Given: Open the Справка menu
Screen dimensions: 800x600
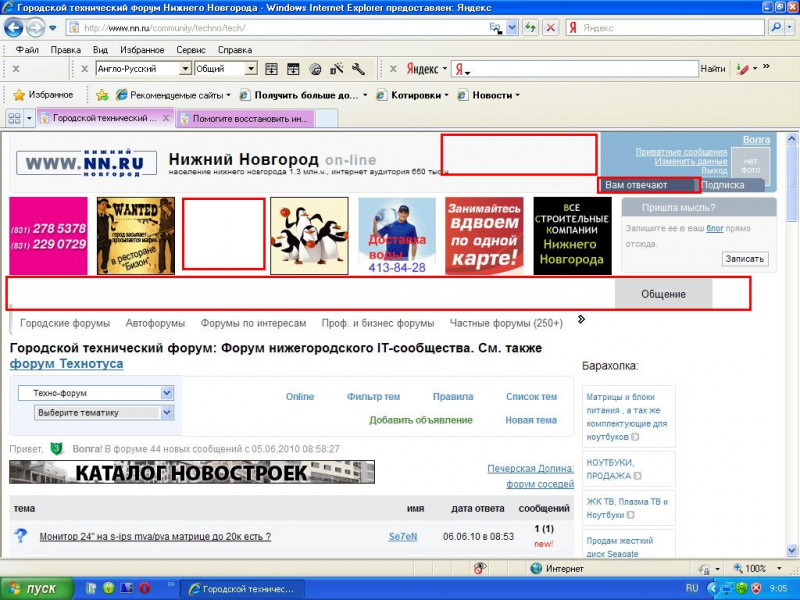Looking at the screenshot, I should click(235, 50).
